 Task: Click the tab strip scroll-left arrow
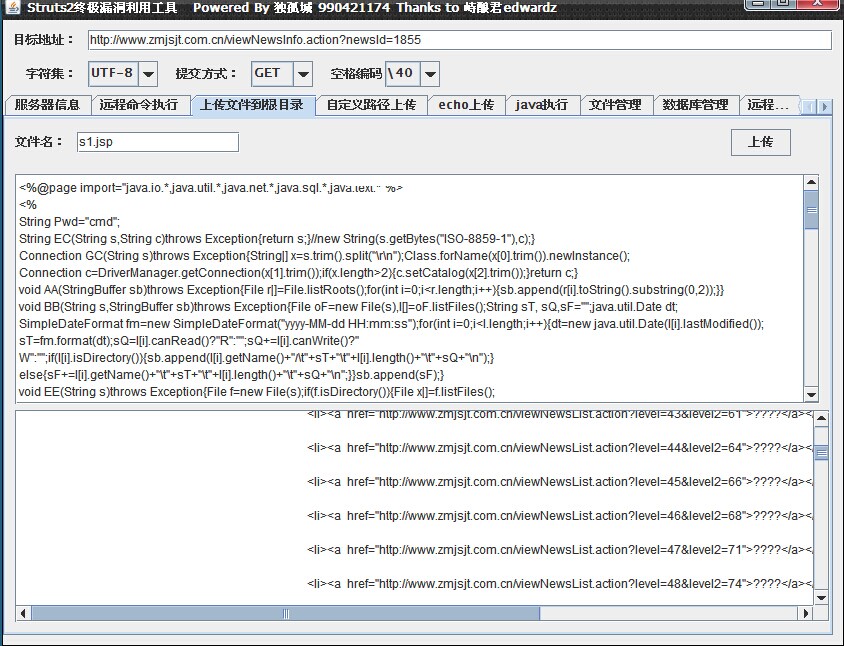[810, 107]
